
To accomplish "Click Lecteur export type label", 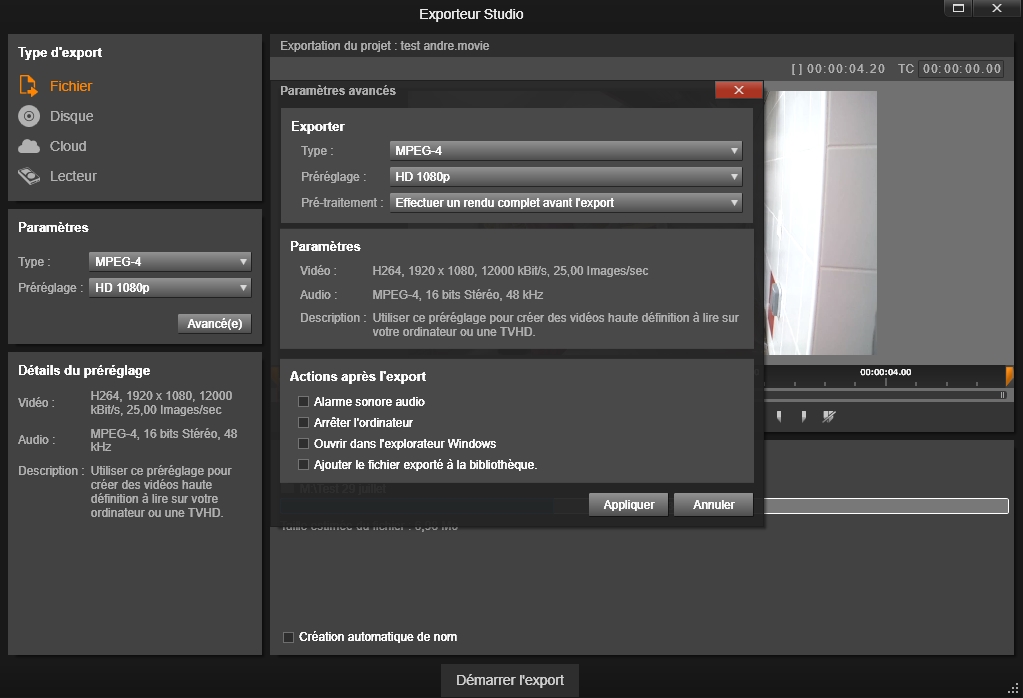I will 73,176.
